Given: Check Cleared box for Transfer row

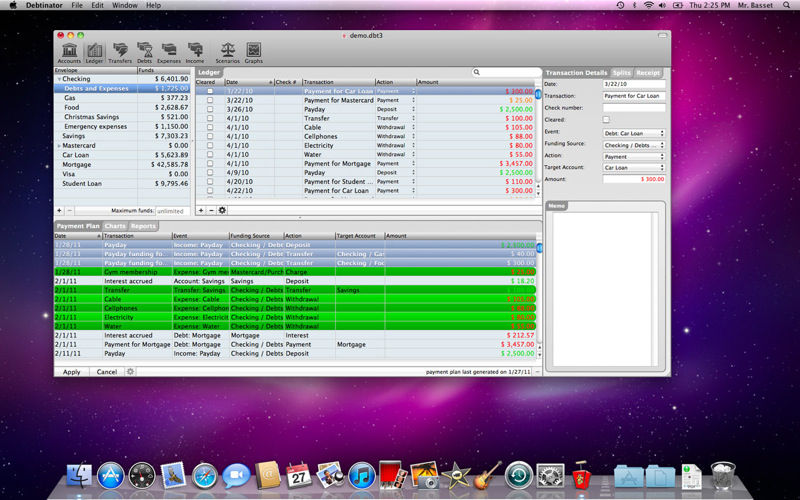Looking at the screenshot, I should click(210, 118).
